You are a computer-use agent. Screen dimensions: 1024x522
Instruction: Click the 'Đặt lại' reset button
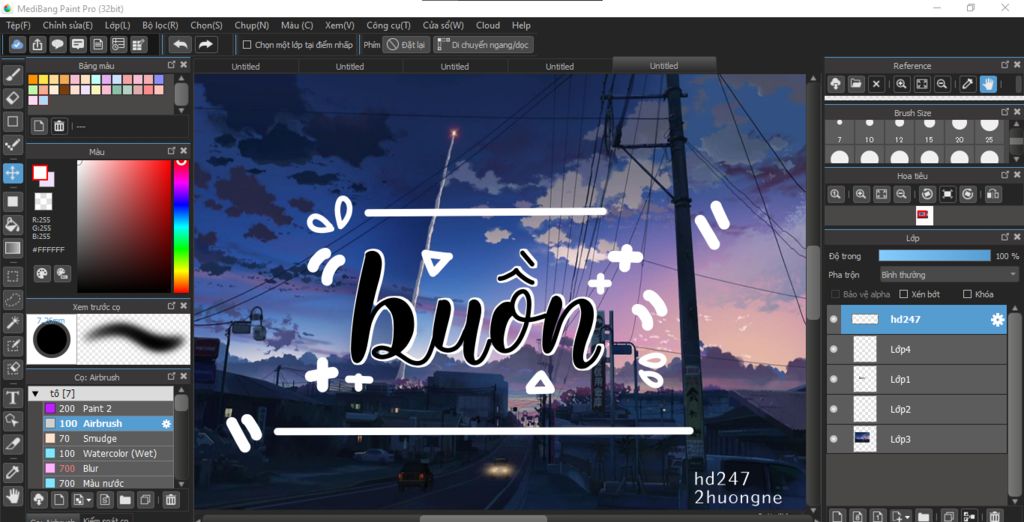[x=406, y=44]
